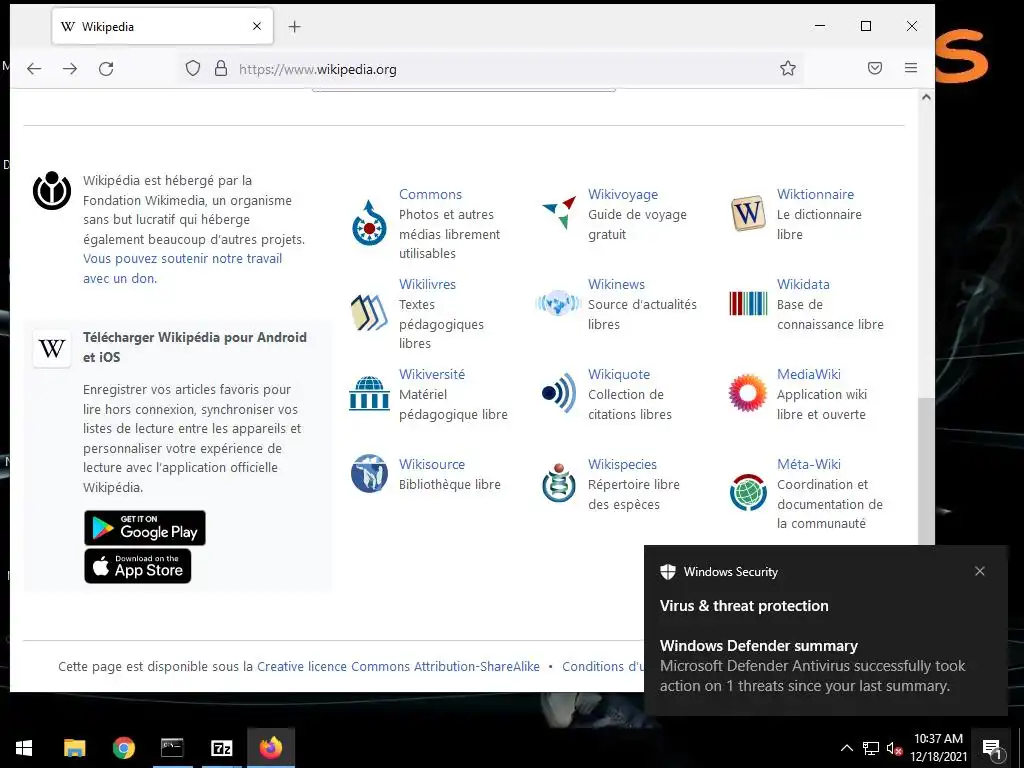Open the Wikiversité link
The image size is (1024, 768).
point(432,375)
